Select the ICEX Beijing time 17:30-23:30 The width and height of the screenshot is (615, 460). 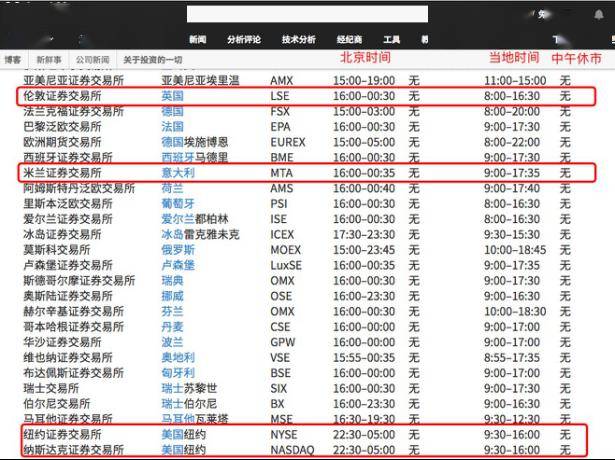(x=364, y=235)
